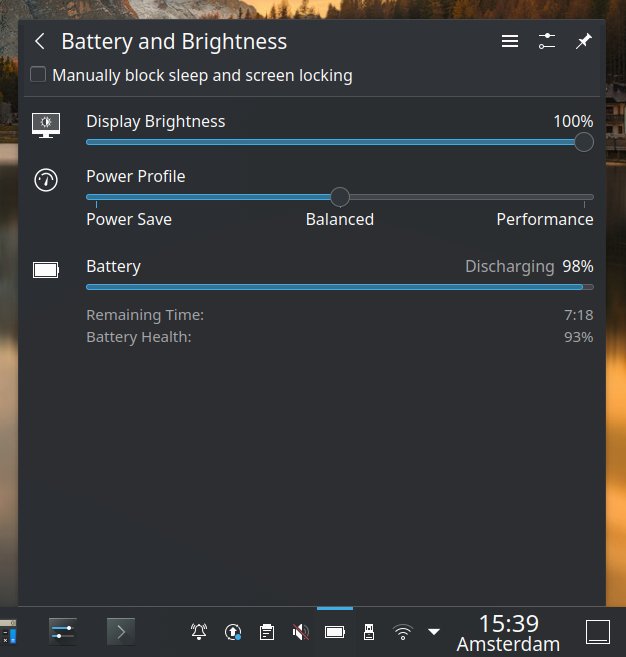Click the power profile gauge icon

[x=46, y=180]
